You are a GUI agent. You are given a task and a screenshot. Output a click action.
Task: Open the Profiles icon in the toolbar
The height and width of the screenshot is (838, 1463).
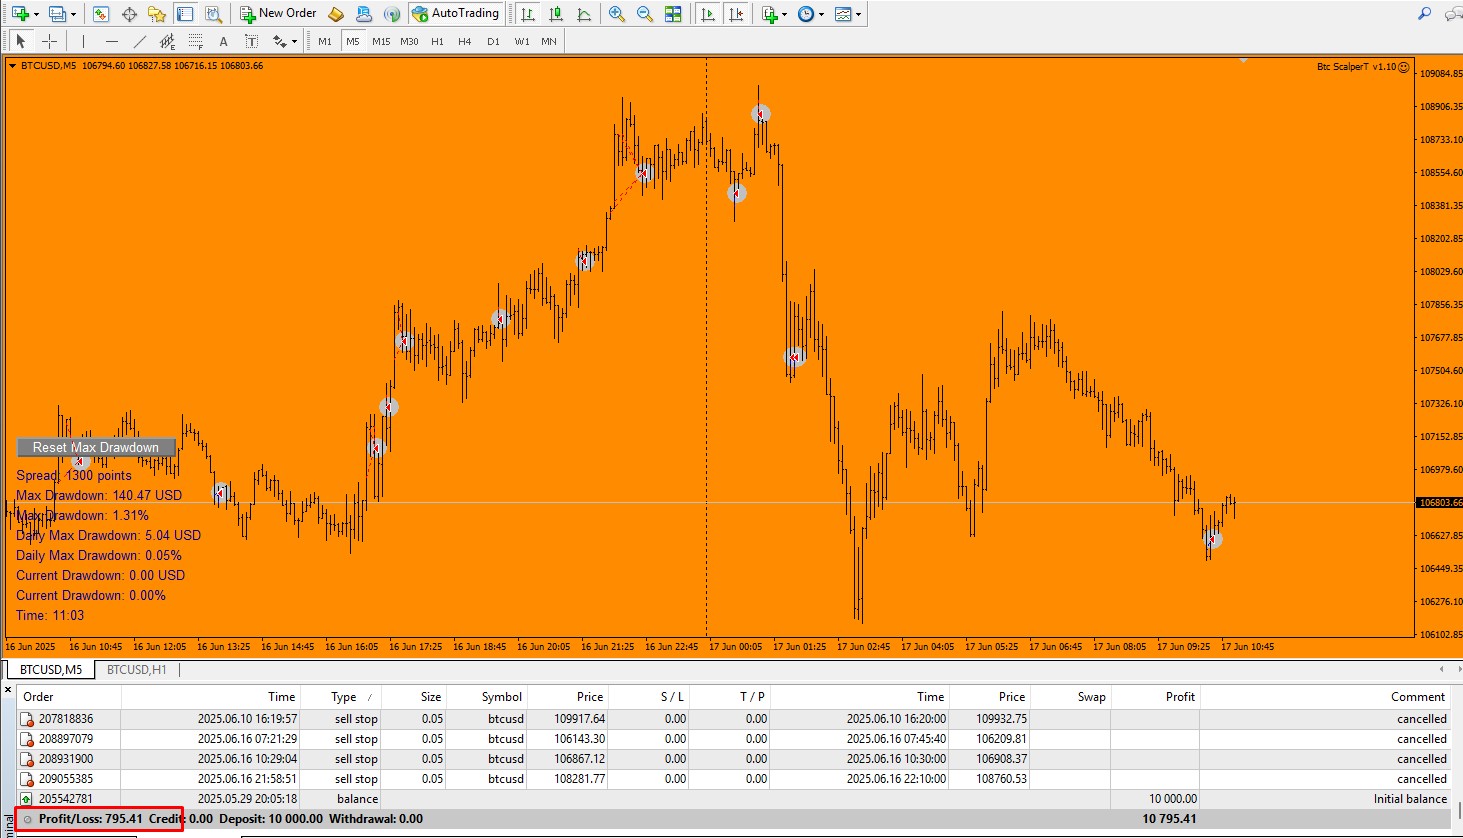pos(57,14)
